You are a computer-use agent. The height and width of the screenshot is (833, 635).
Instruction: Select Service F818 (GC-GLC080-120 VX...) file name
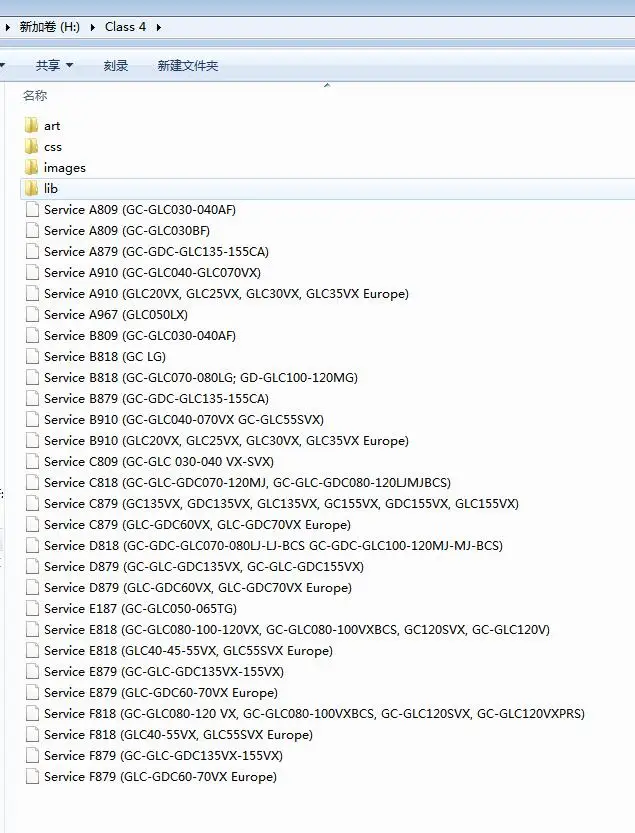coord(315,713)
